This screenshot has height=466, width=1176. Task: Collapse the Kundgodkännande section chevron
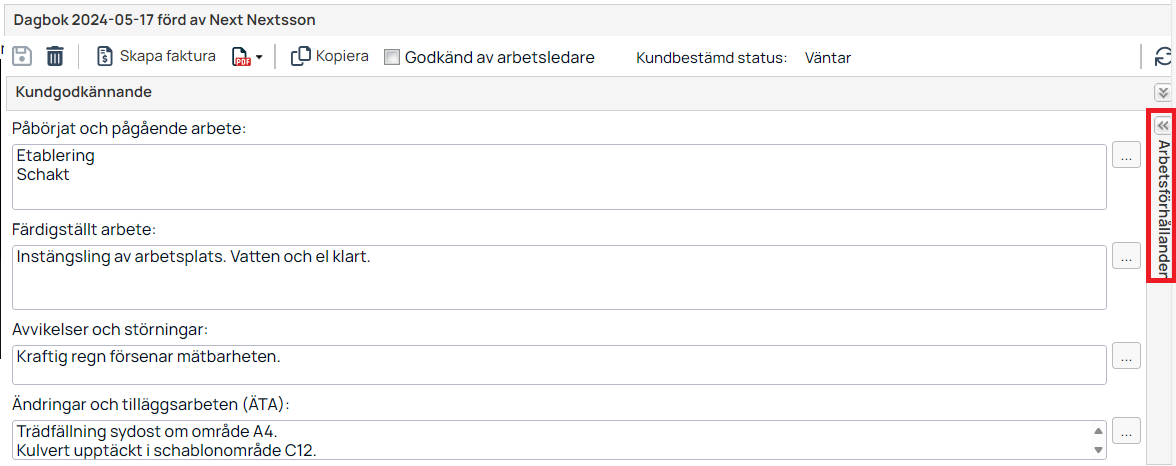pyautogui.click(x=1162, y=92)
